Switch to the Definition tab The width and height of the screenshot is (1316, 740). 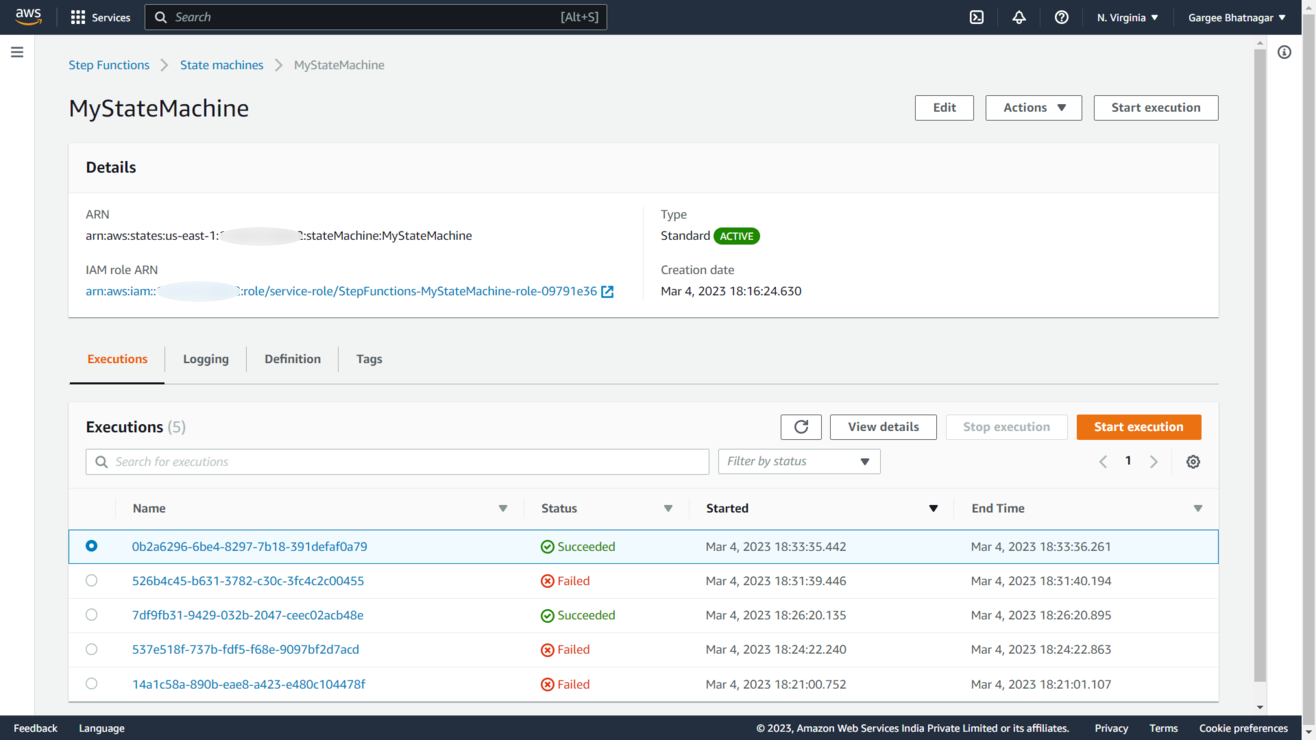(x=292, y=359)
